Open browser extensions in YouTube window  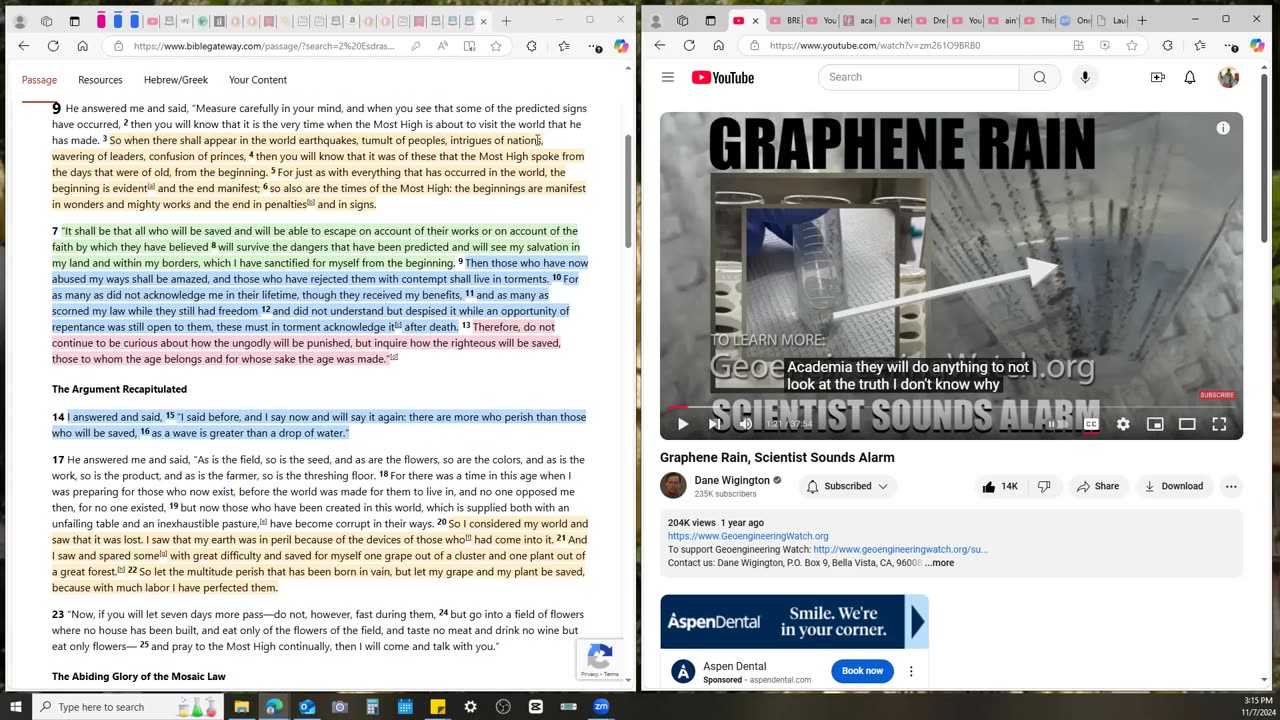(x=1167, y=45)
